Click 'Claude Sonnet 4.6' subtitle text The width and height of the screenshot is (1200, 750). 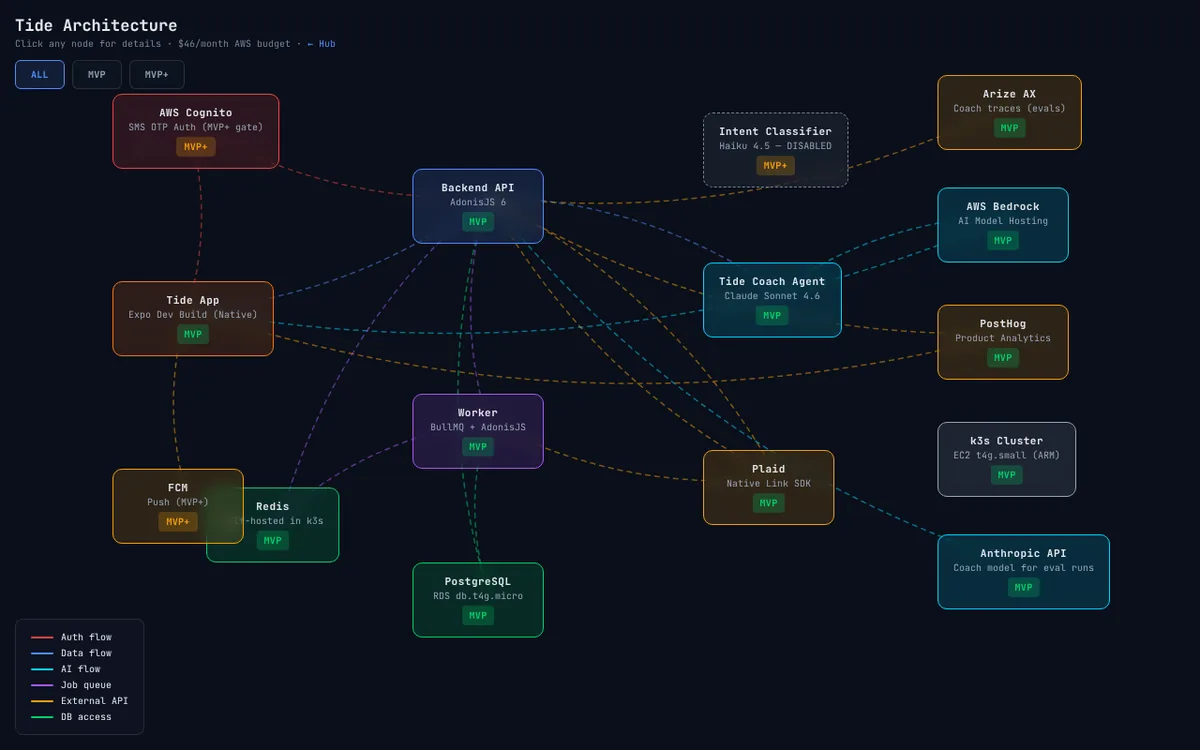pyautogui.click(x=772, y=296)
